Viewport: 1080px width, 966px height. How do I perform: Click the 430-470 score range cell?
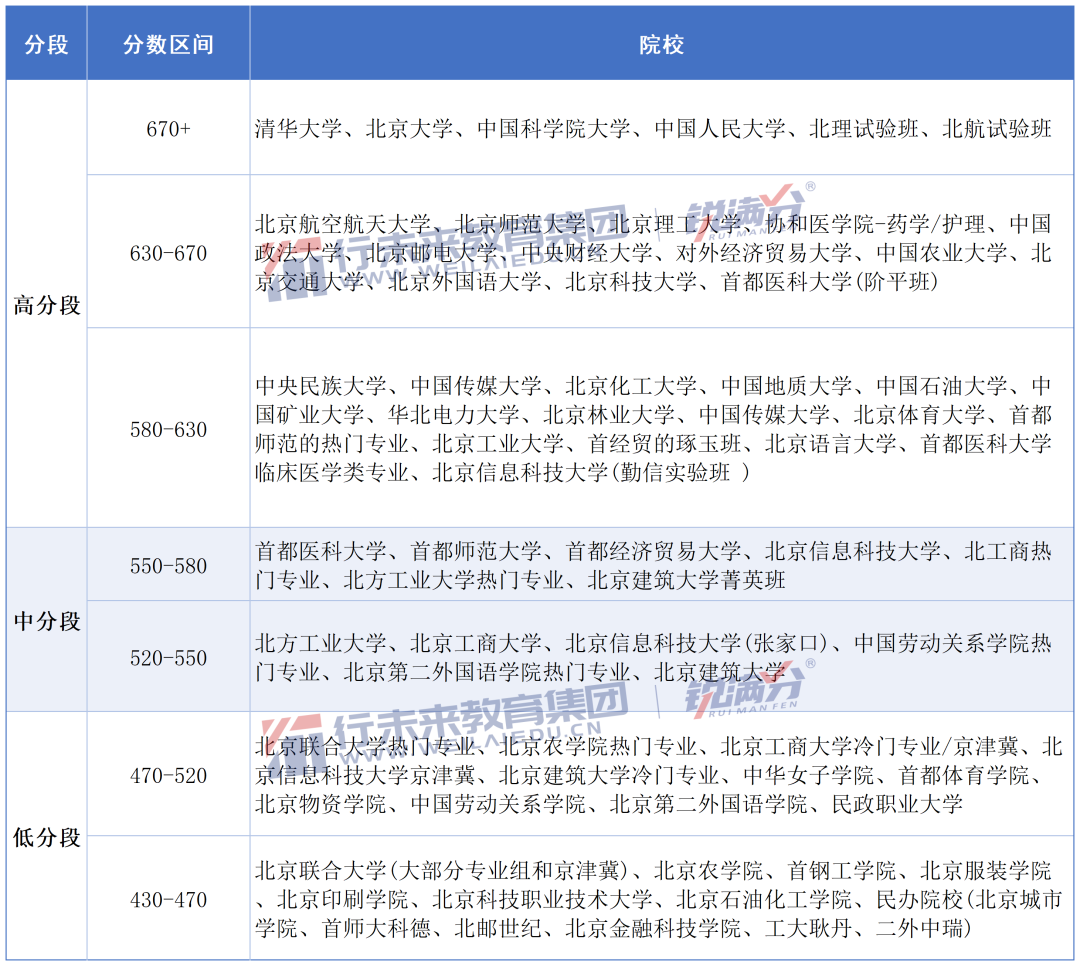point(168,900)
